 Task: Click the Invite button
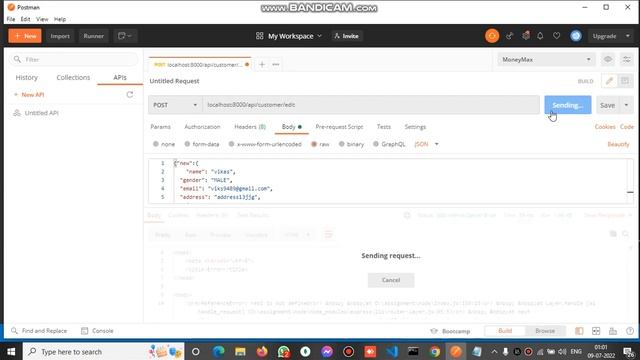click(x=346, y=36)
